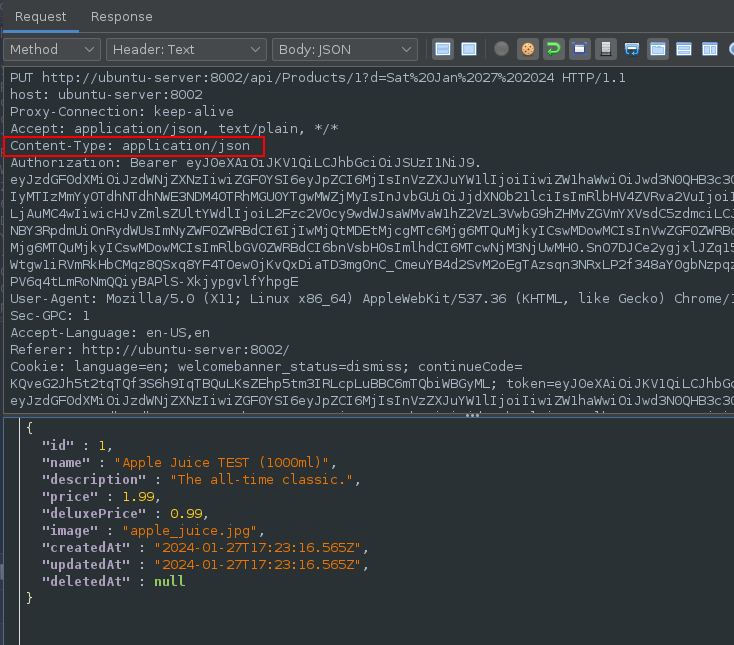Click the updatedAt timestamp value
This screenshot has height=645, width=734.
257,564
